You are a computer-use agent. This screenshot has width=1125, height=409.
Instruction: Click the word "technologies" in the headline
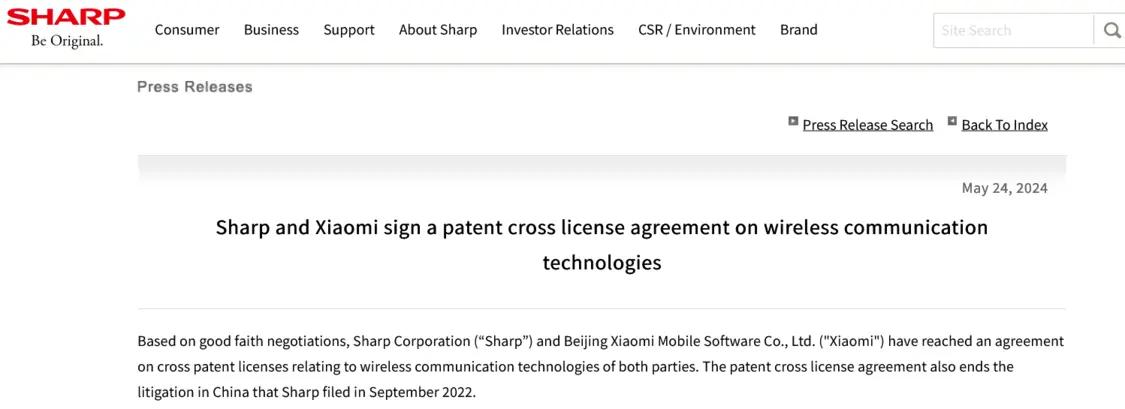[x=602, y=263]
